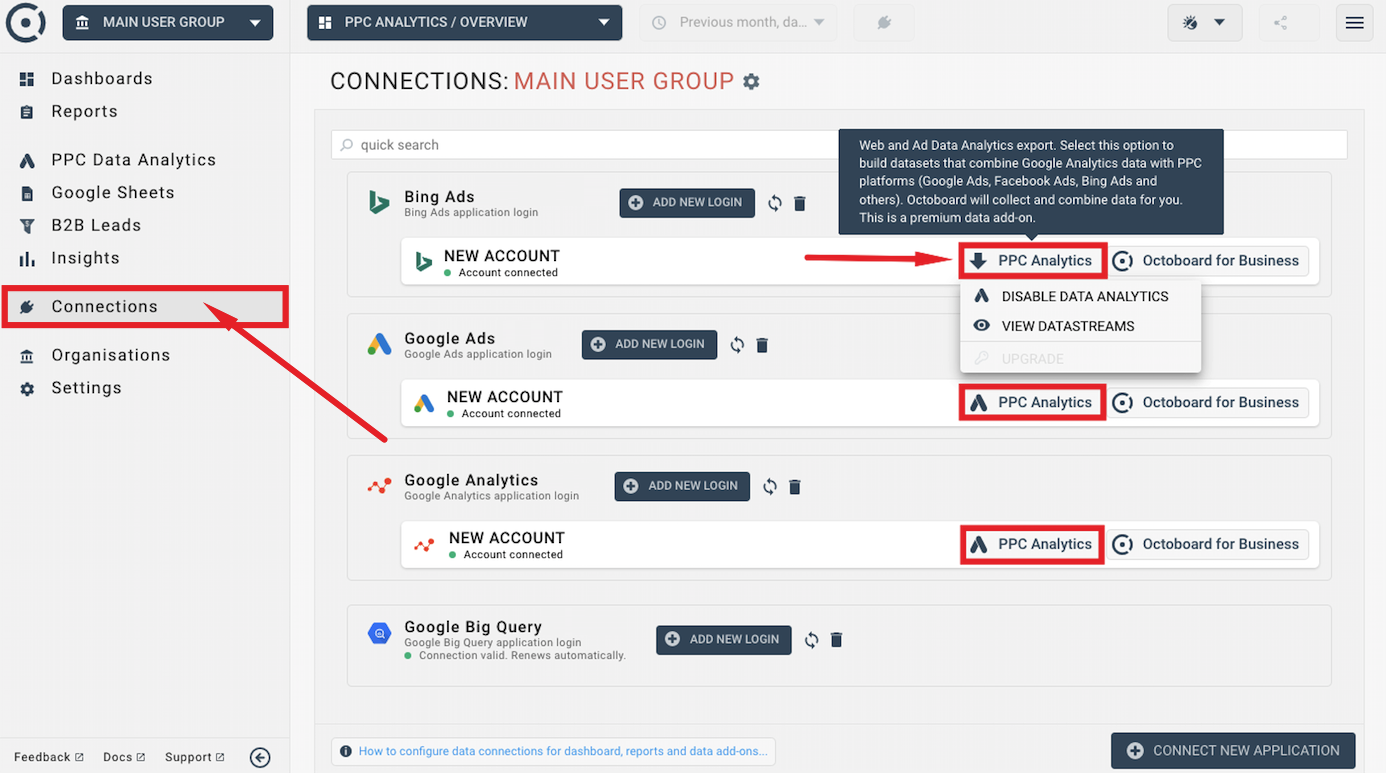Open B2B Leads in sidebar

tap(96, 226)
